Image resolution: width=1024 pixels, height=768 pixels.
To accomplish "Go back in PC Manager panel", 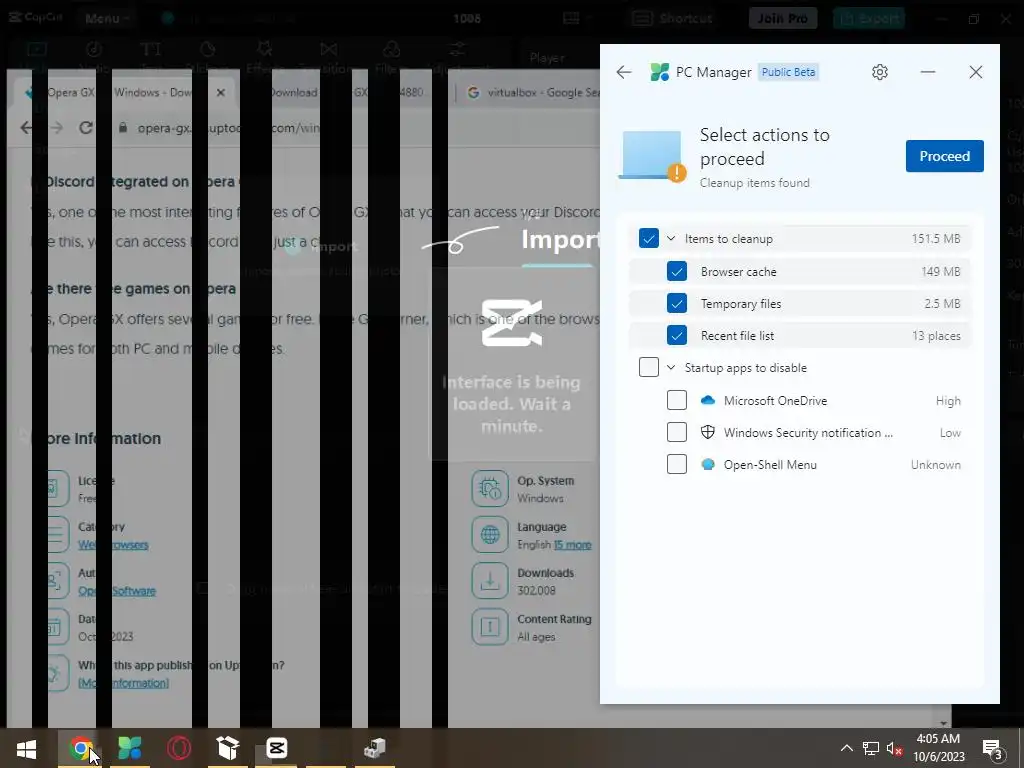I will 624,72.
